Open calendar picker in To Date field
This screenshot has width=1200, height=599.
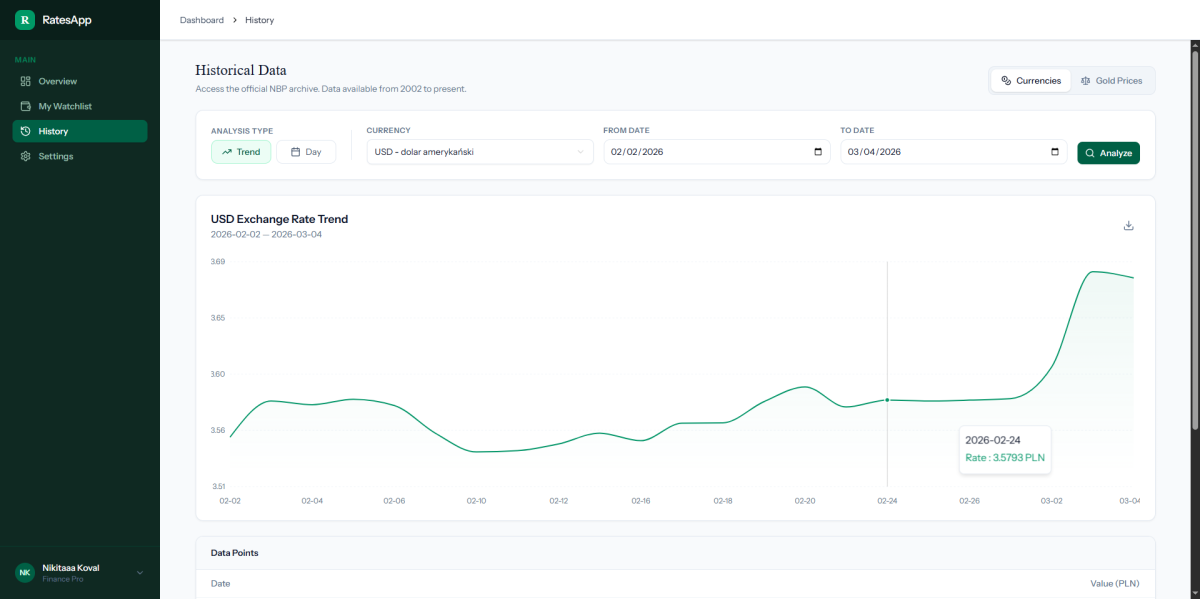pyautogui.click(x=1055, y=152)
